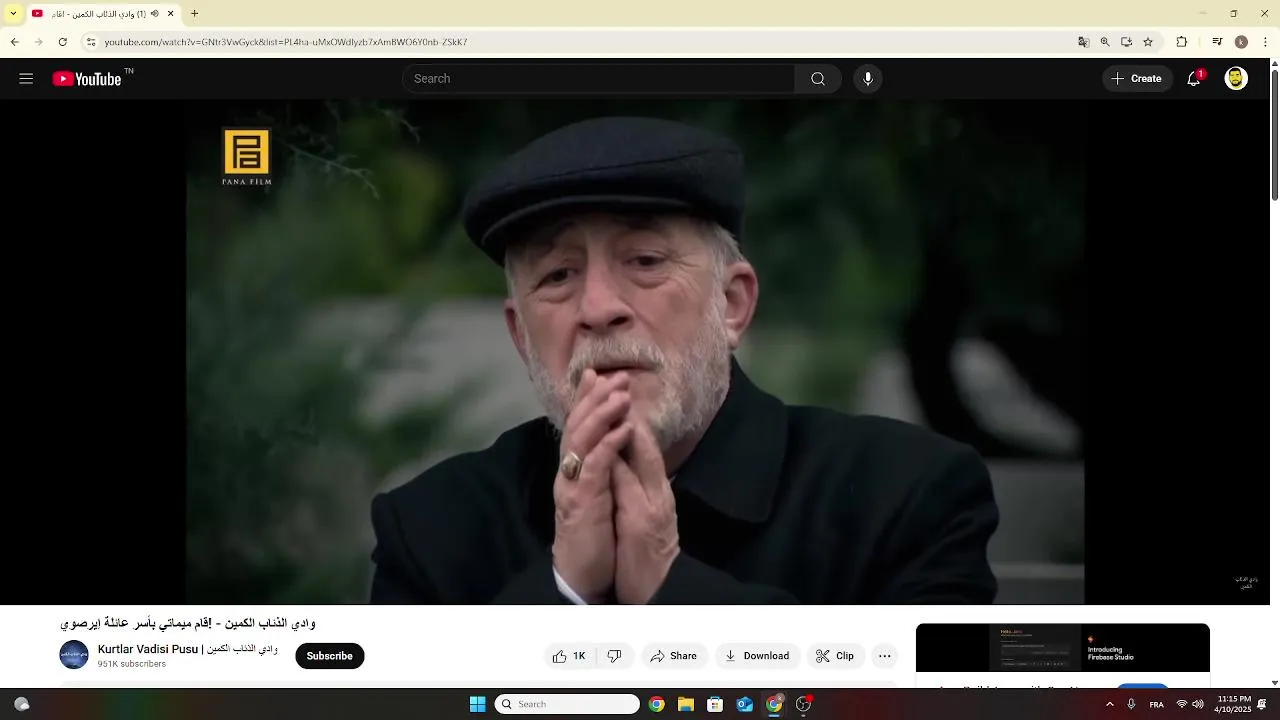
Task: Open a new browser tab
Action: point(194,14)
